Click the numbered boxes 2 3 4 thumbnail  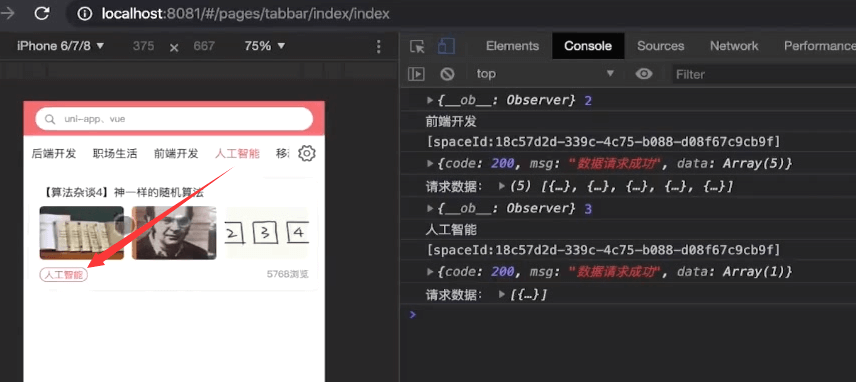[267, 233]
